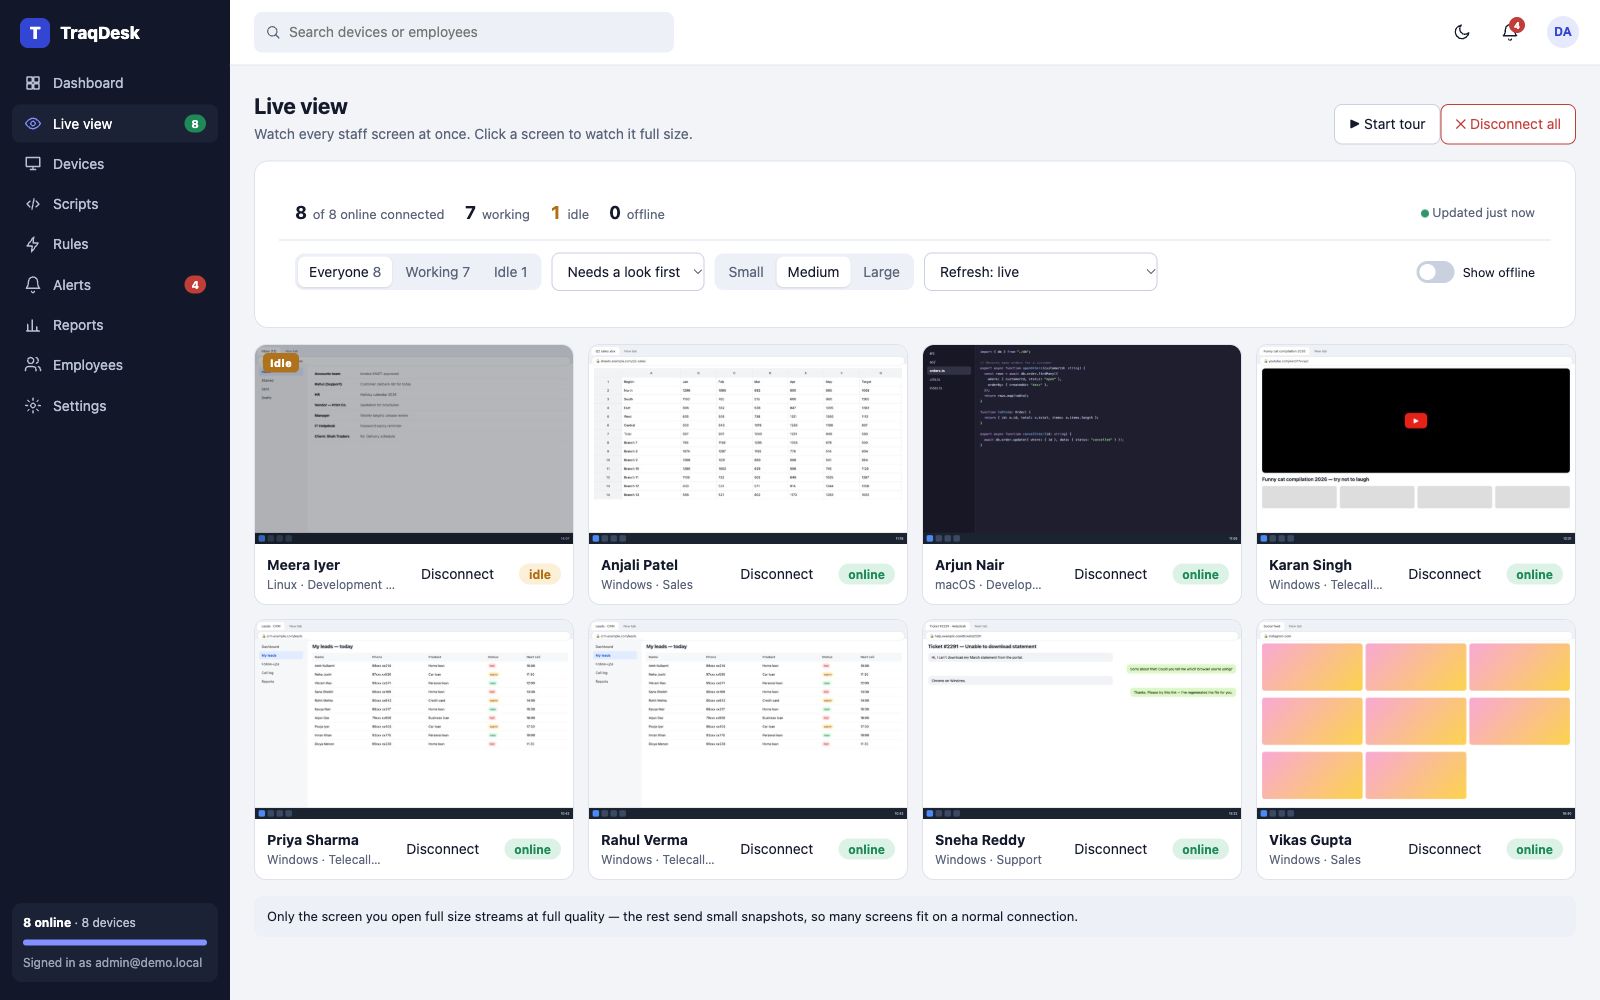Image resolution: width=1600 pixels, height=1000 pixels.
Task: Click the YouTube play icon on Karan's screen
Action: click(x=1416, y=421)
